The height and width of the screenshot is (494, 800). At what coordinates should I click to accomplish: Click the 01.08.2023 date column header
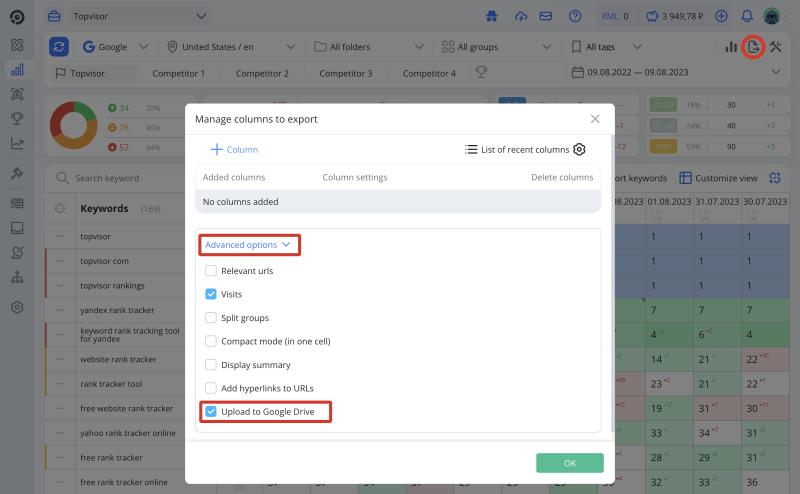coord(669,202)
